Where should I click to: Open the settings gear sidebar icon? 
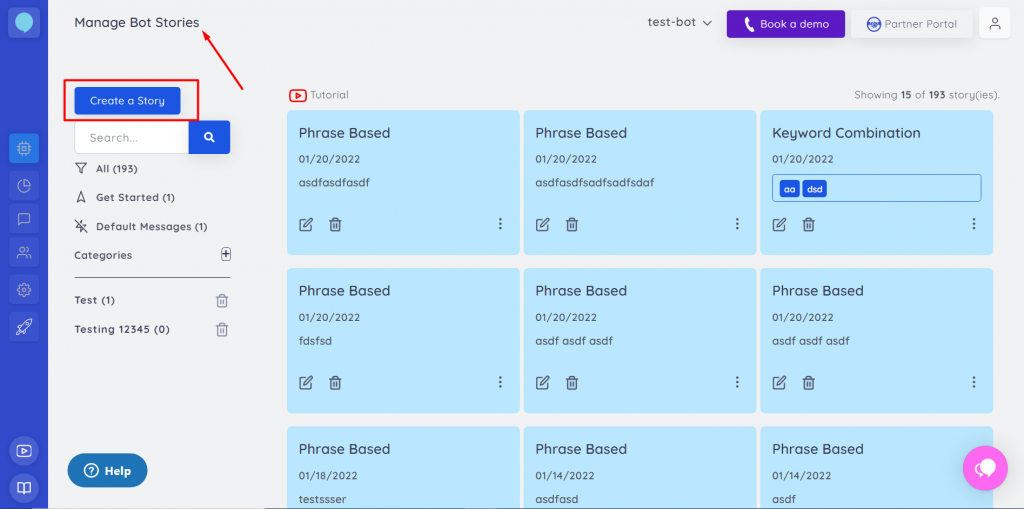(x=24, y=290)
